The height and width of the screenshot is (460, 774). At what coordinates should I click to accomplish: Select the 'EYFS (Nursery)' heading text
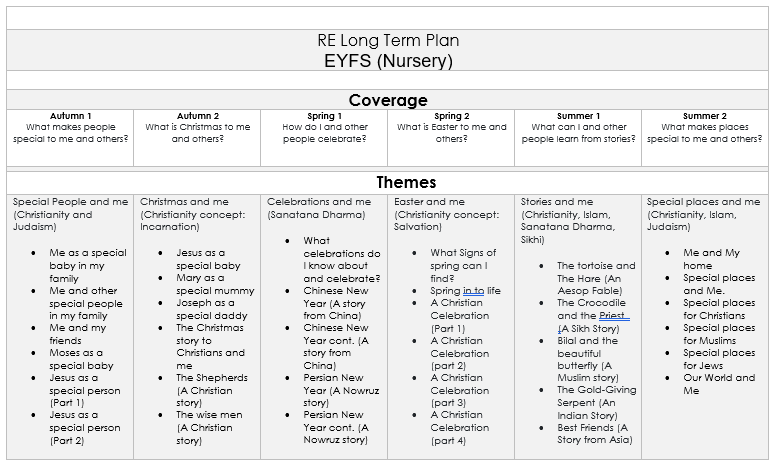tap(387, 60)
